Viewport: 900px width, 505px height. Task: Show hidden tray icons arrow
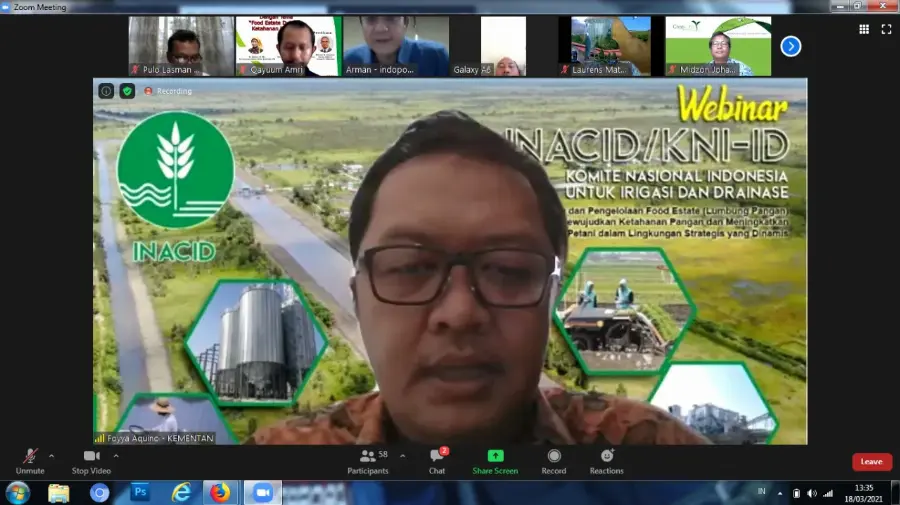pos(779,493)
